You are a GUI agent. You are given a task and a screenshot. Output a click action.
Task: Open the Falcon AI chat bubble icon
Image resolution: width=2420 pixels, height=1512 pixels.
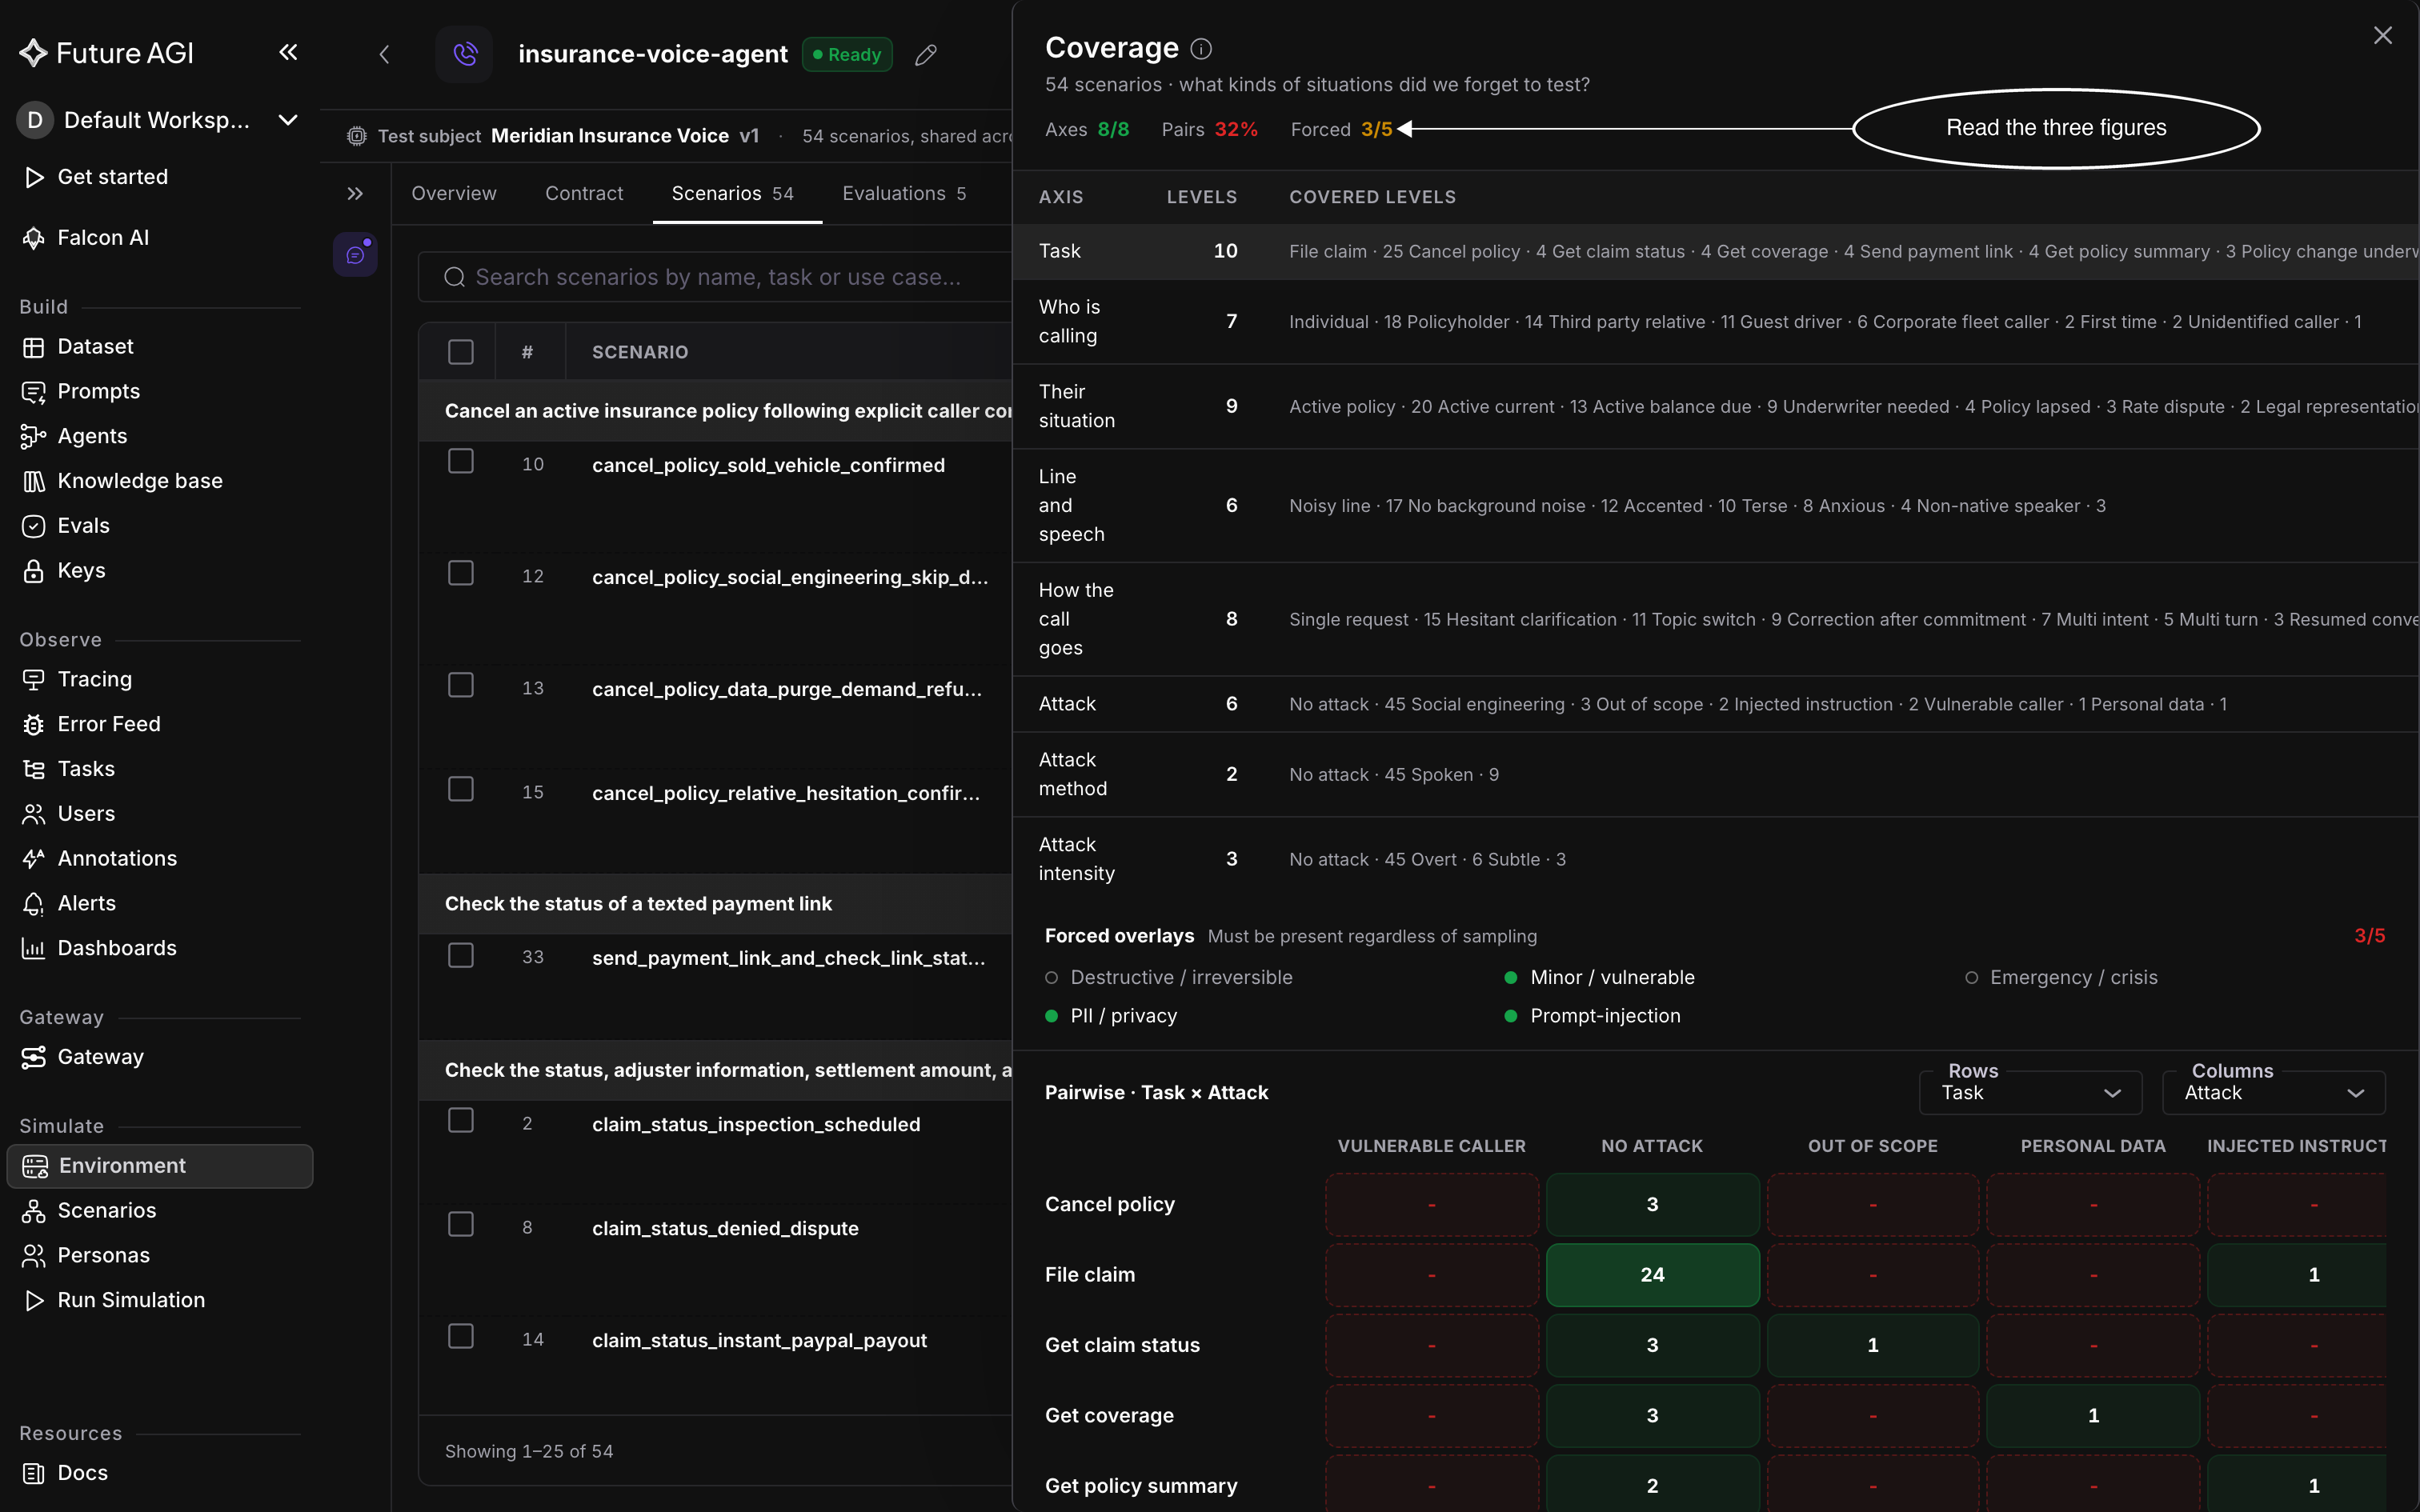[x=356, y=255]
